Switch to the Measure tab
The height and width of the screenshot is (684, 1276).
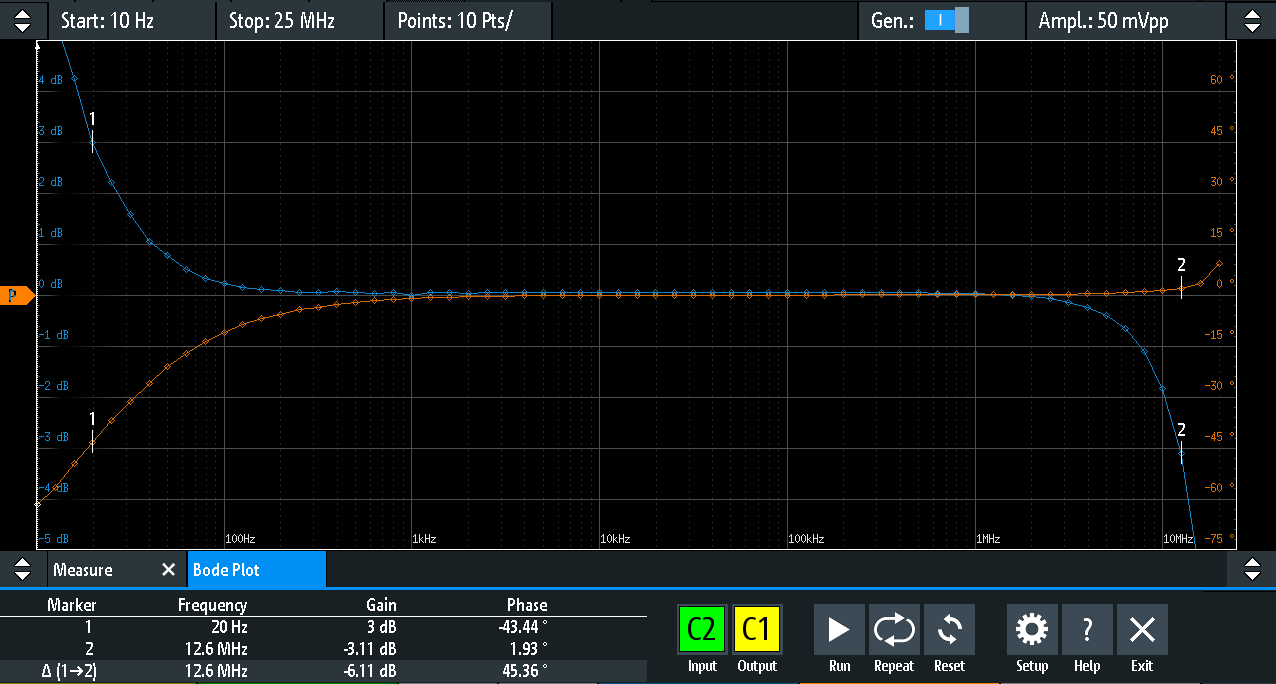coord(83,570)
